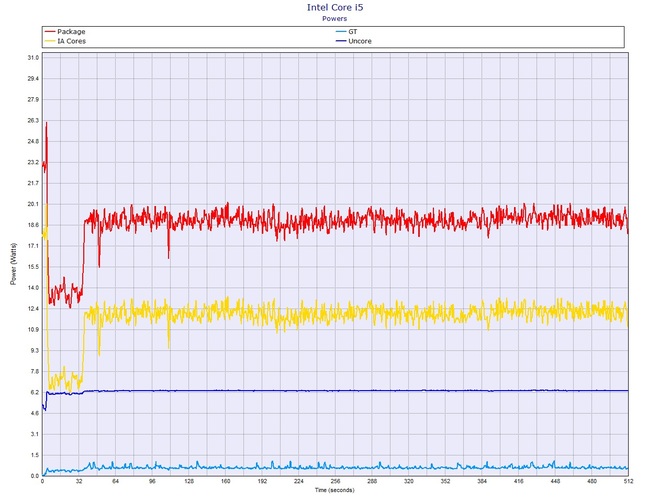Click the 512 x-axis tick label
This screenshot has height=502, width=670.
628,481
